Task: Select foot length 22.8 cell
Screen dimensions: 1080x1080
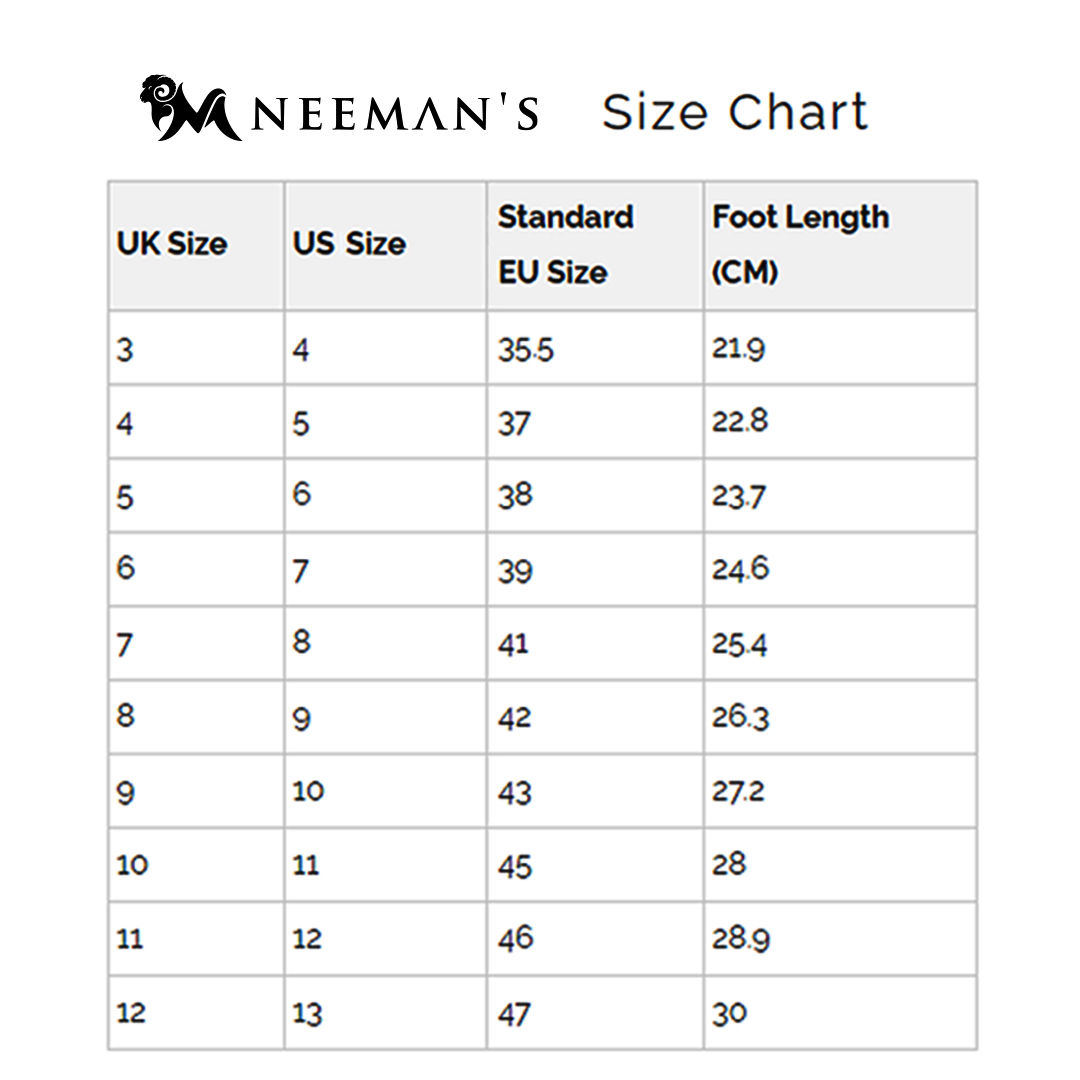Action: tap(740, 421)
